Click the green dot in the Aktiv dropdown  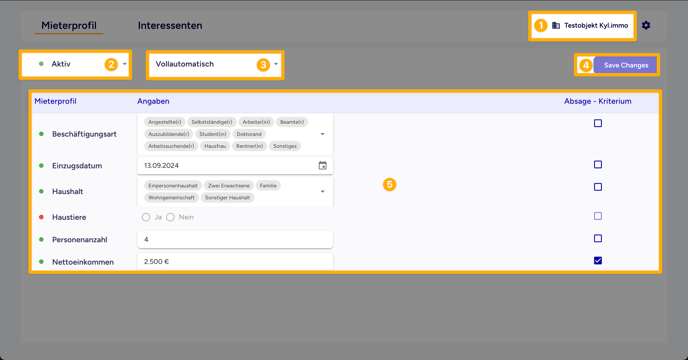click(x=41, y=64)
